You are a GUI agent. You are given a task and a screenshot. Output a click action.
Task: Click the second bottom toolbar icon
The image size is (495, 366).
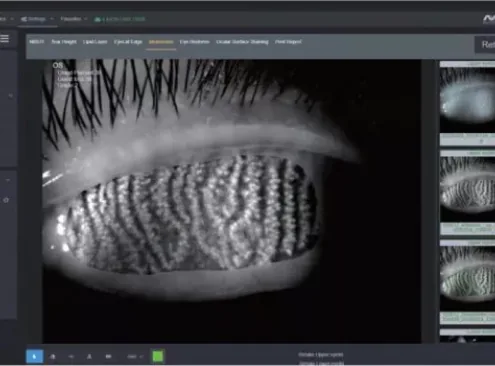[53, 356]
